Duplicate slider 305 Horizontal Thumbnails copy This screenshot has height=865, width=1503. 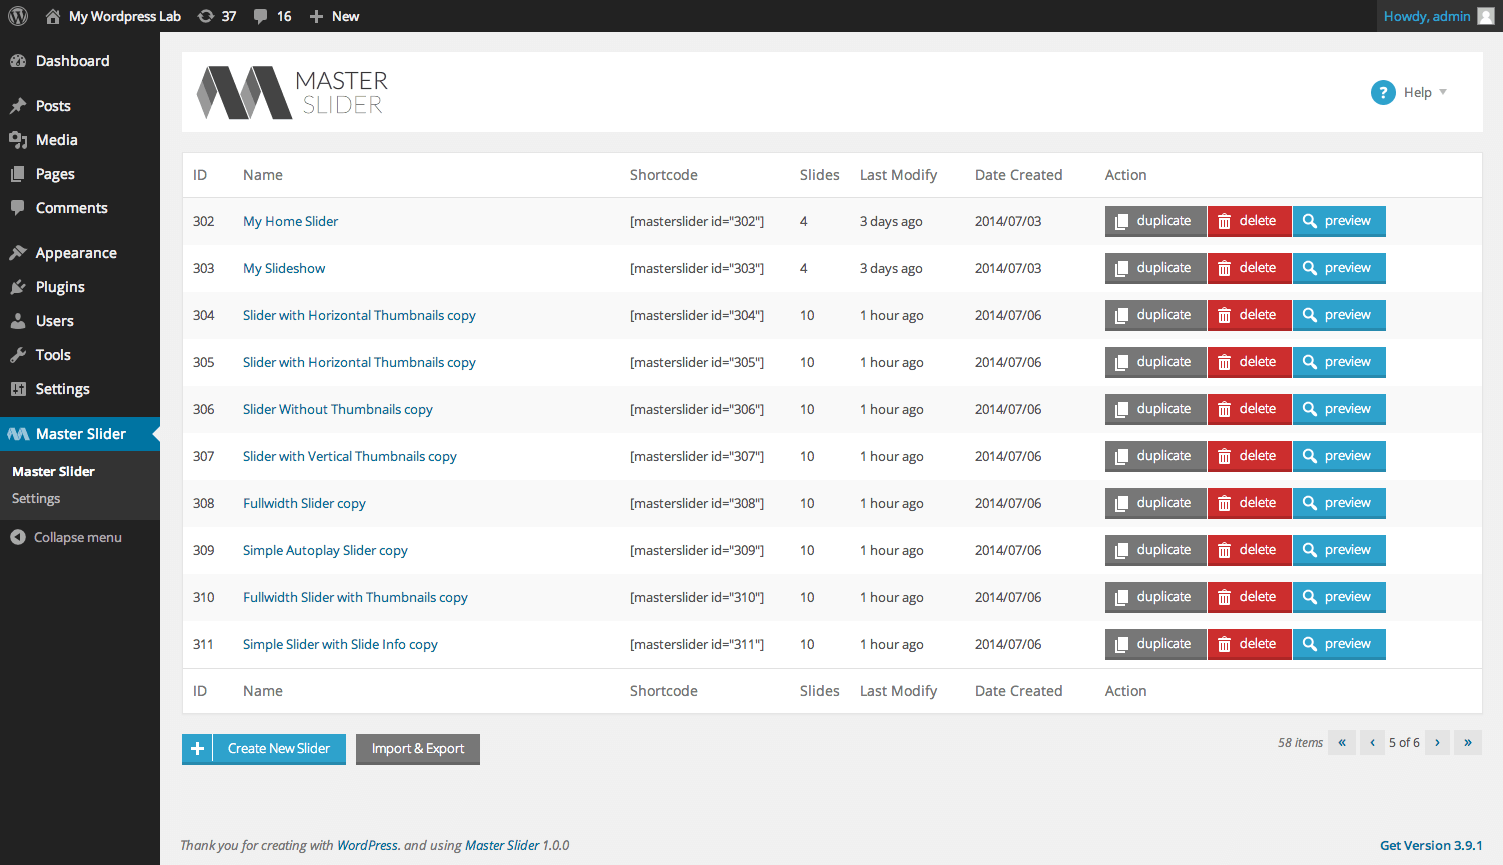pos(1156,362)
